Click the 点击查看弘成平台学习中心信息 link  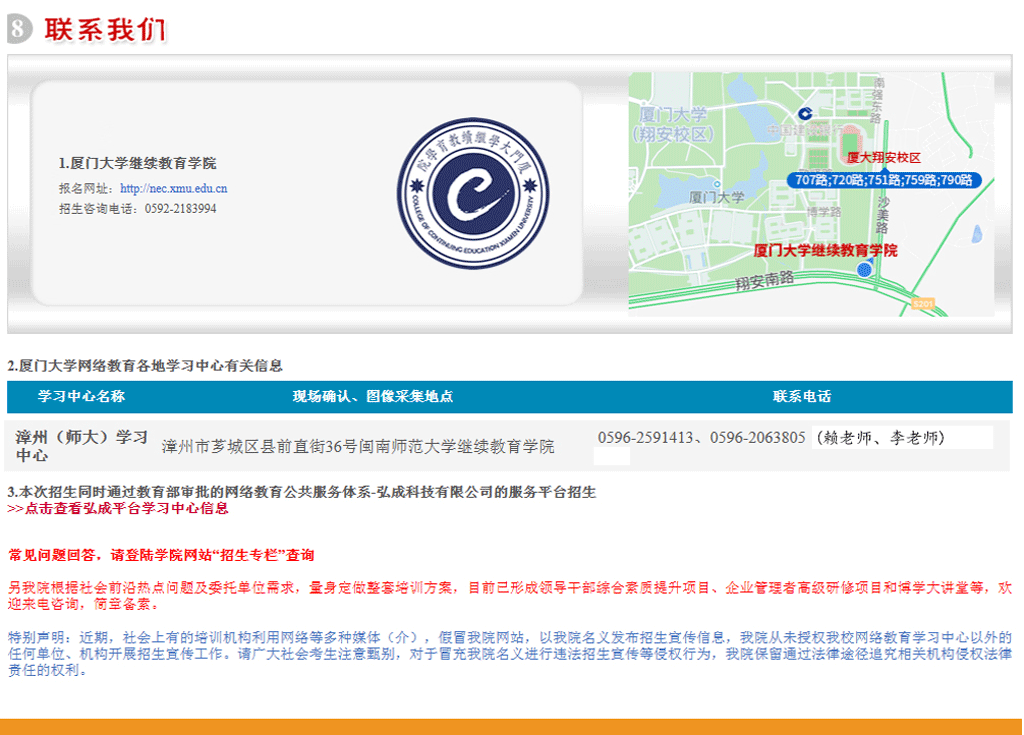coord(118,508)
